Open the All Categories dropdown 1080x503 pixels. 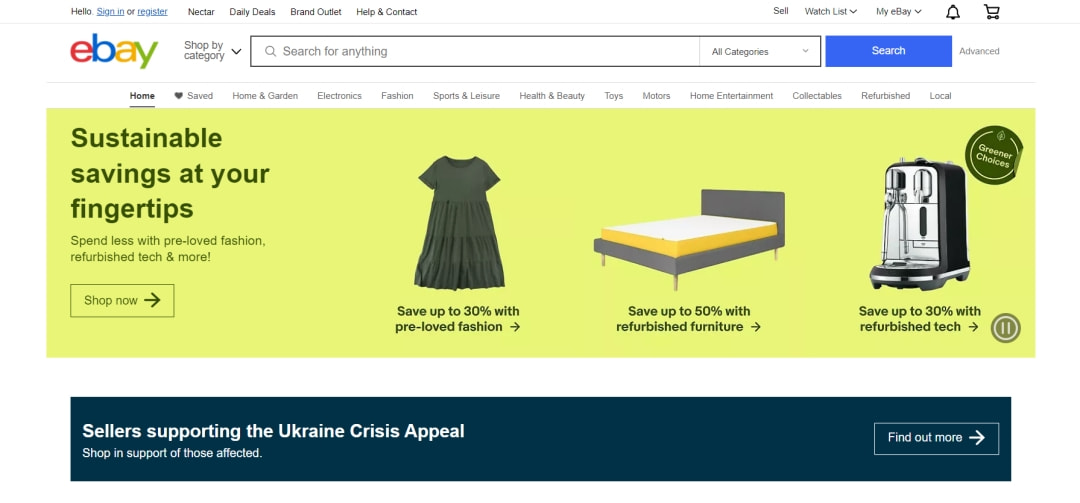(x=760, y=52)
